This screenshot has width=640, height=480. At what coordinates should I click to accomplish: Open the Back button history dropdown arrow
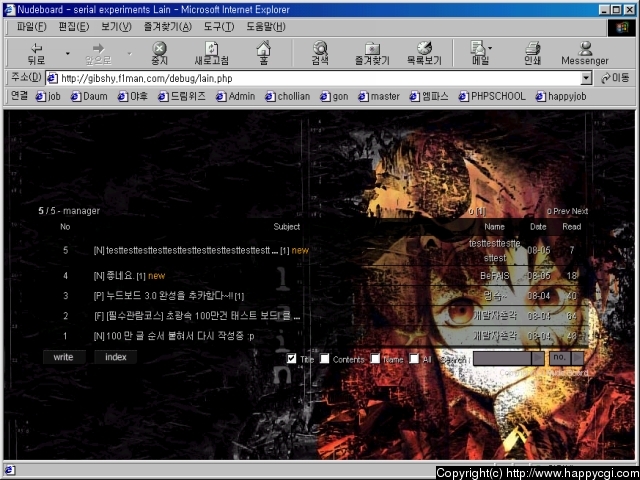pos(67,53)
